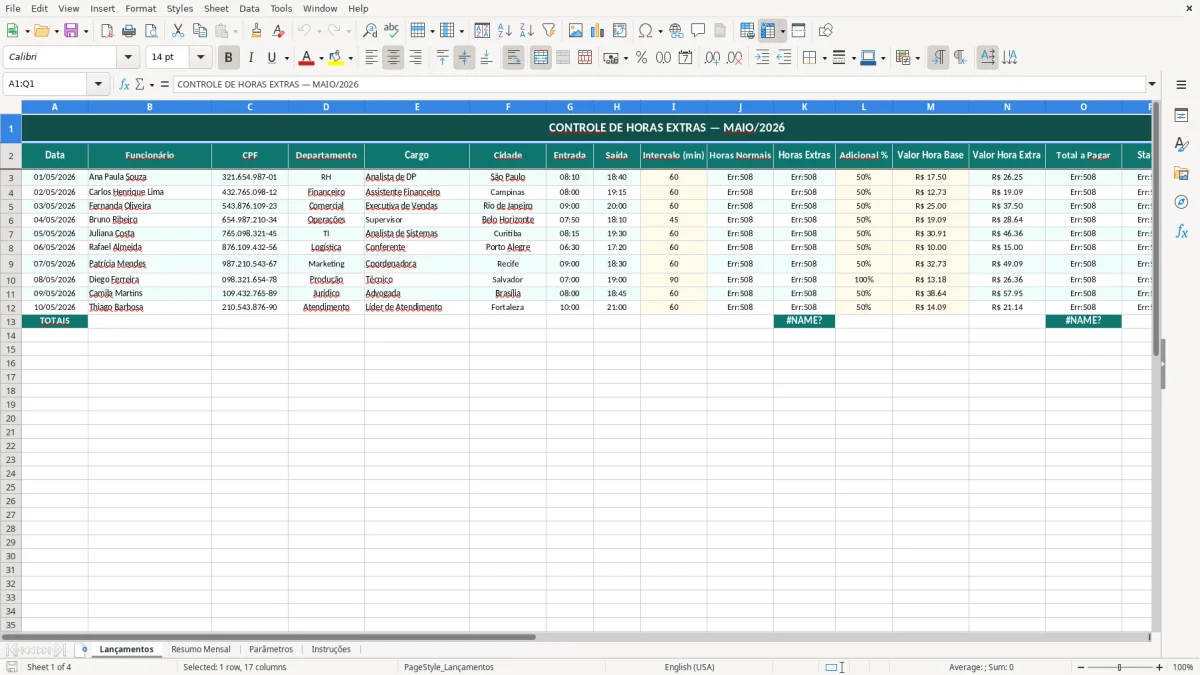
Task: Open the sidebar Navigator compass icon
Action: click(1181, 202)
